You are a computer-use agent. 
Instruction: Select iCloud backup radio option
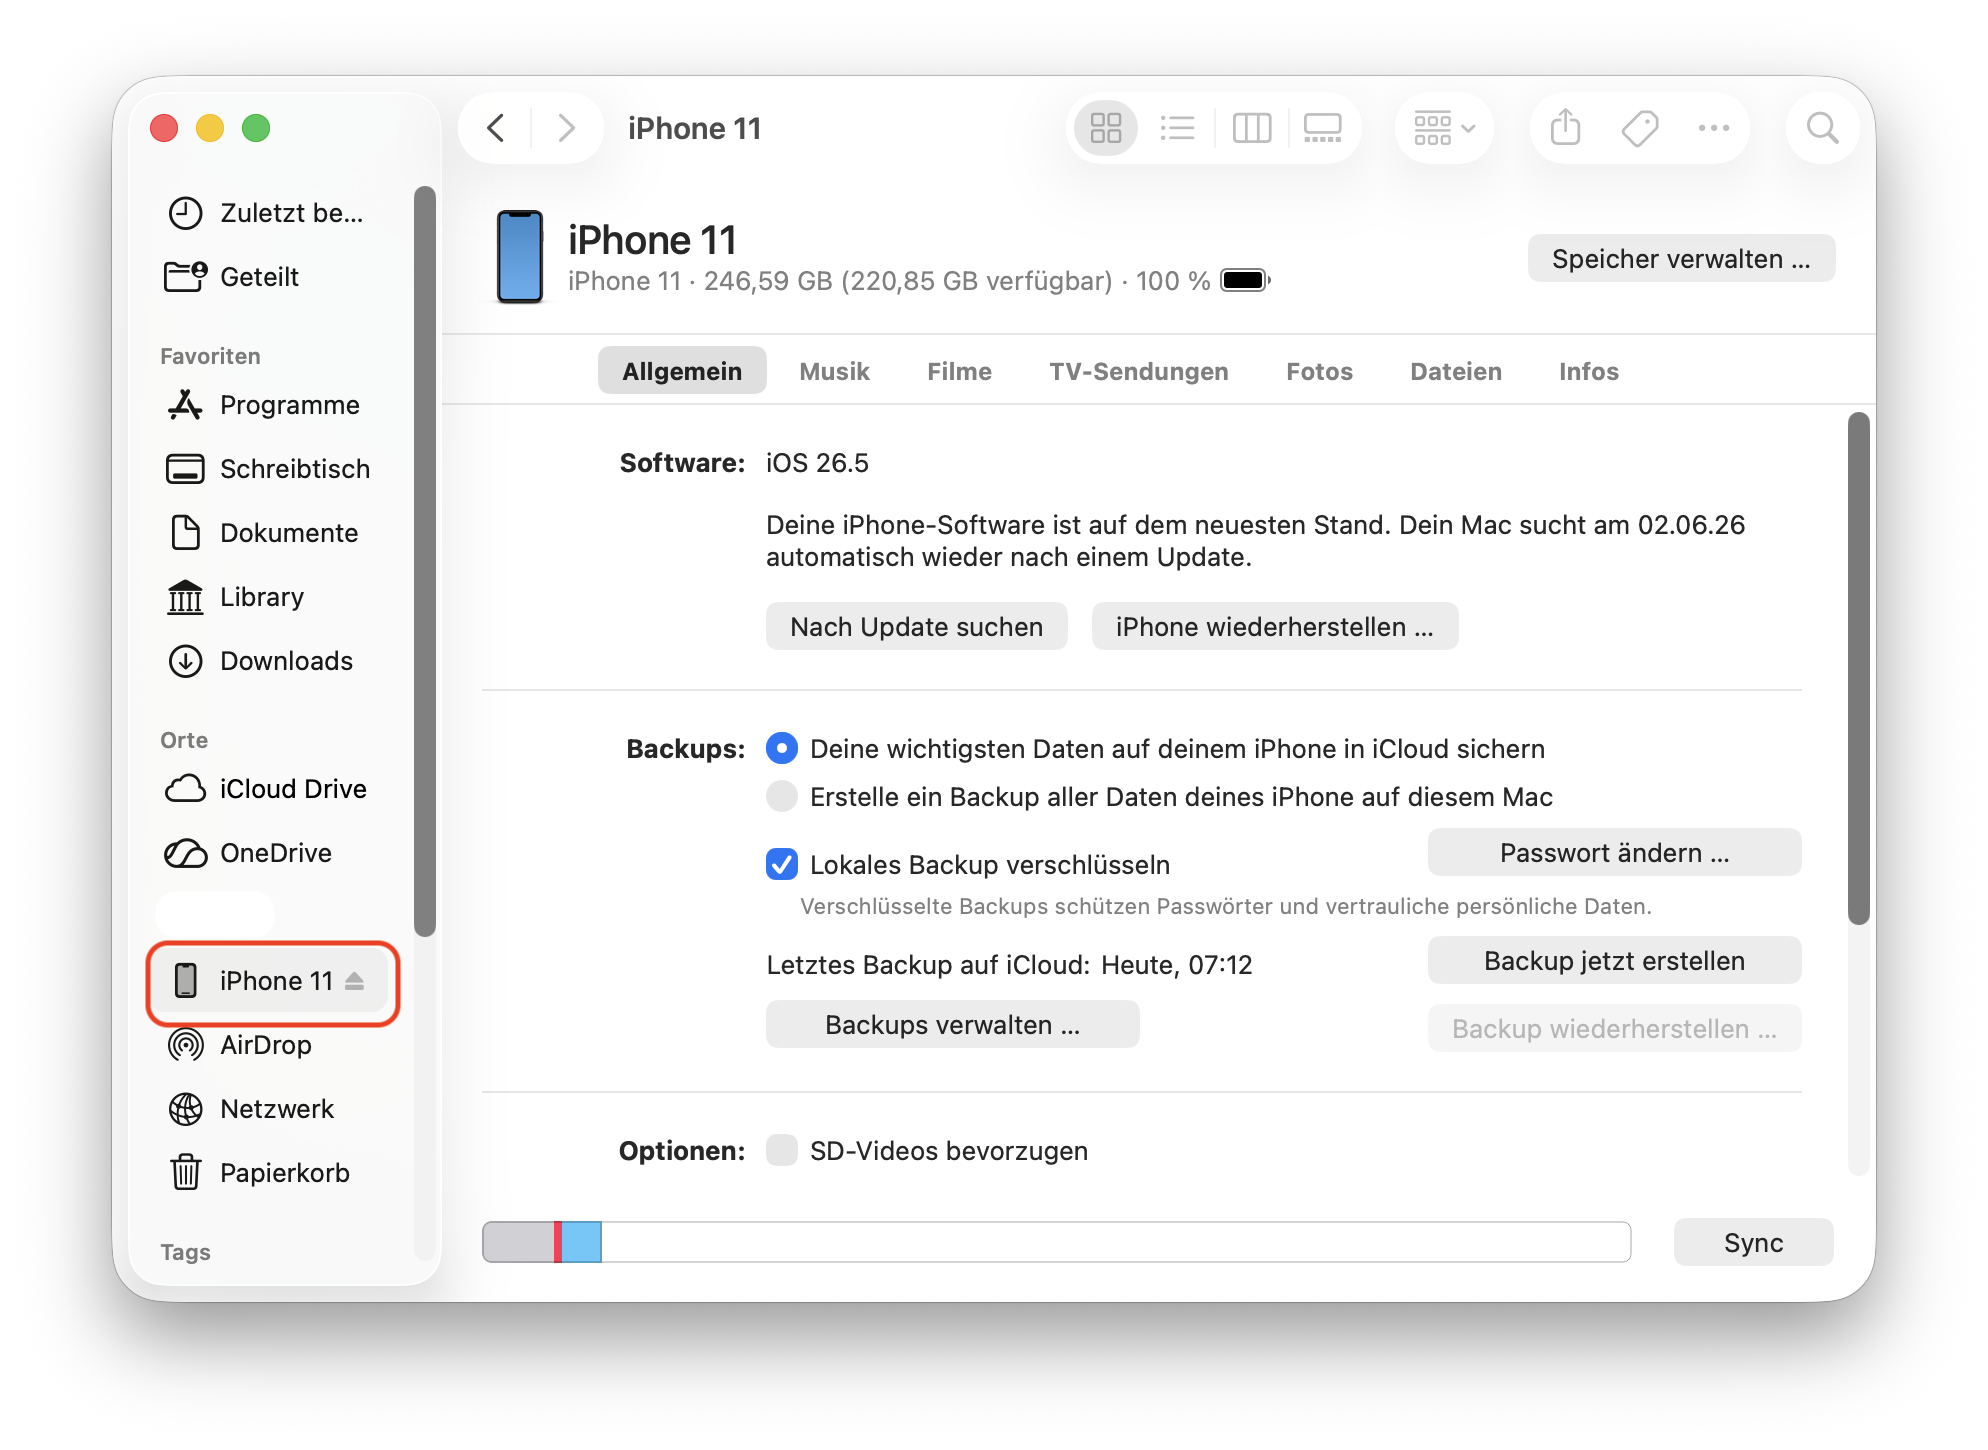782,749
